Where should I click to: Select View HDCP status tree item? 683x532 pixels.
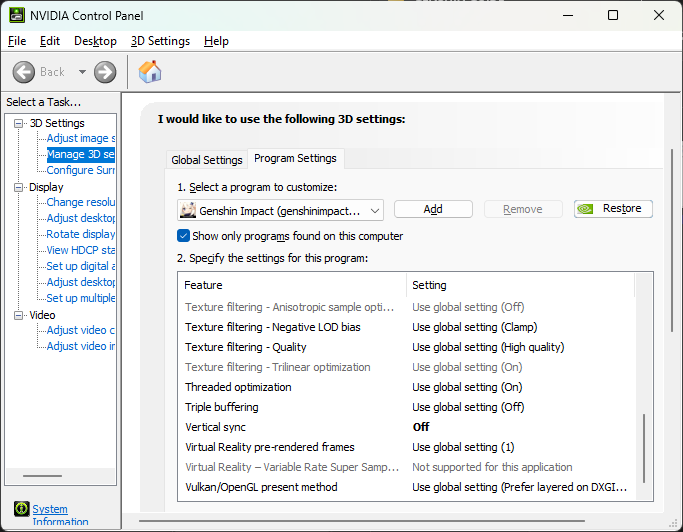[81, 250]
